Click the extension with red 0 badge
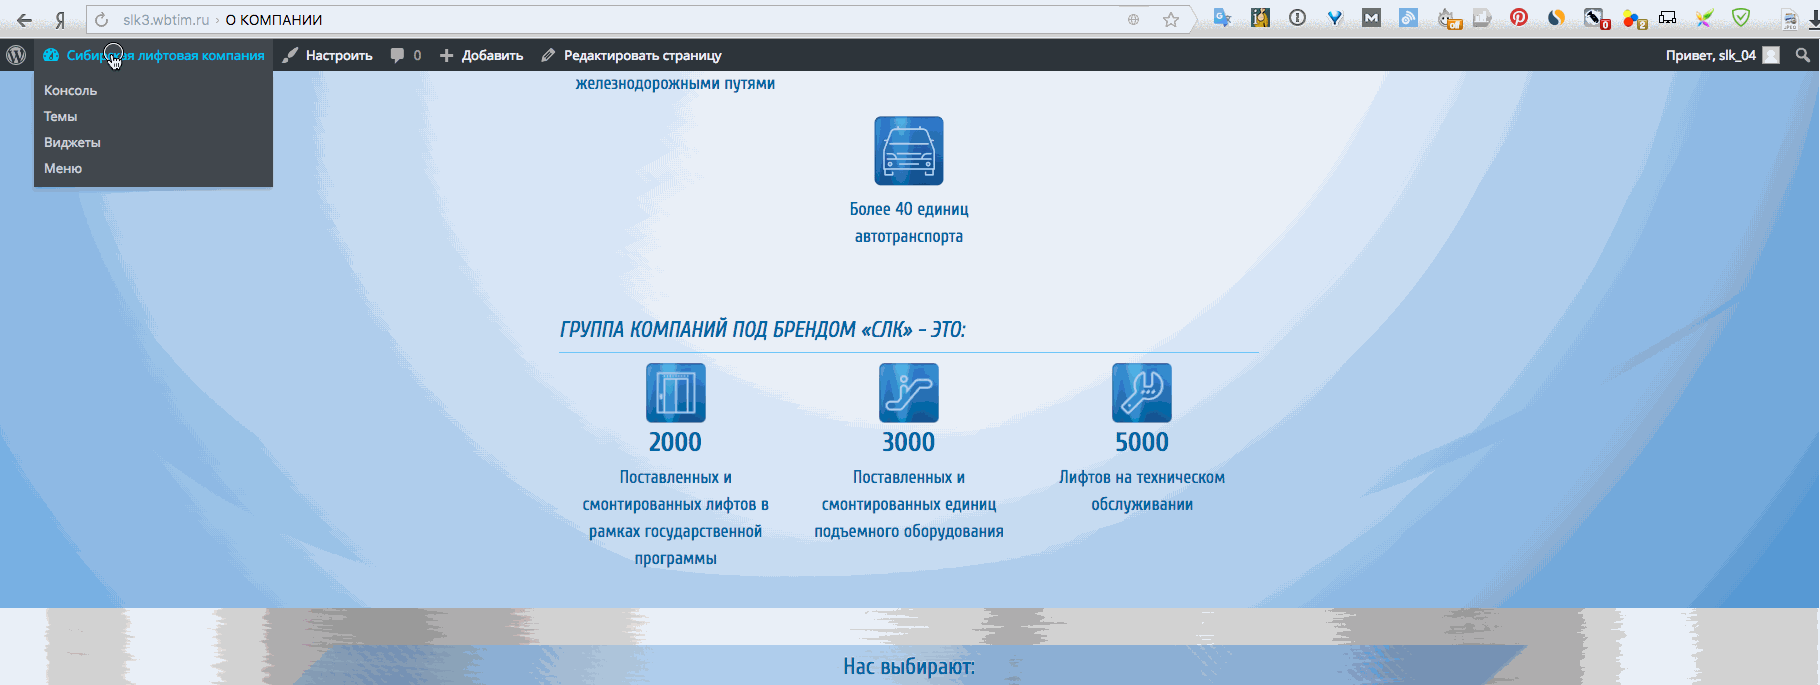Viewport: 1820px width, 685px height. pos(1596,18)
